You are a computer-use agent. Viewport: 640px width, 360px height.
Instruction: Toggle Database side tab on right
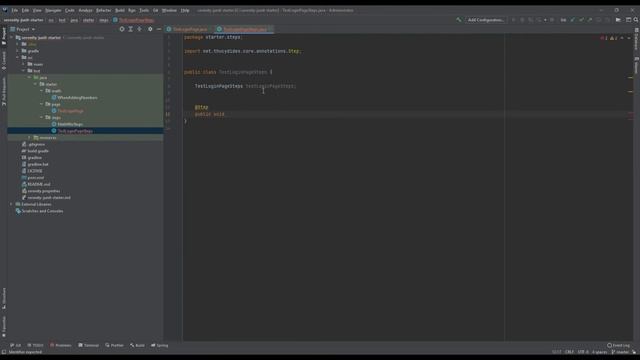point(636,39)
